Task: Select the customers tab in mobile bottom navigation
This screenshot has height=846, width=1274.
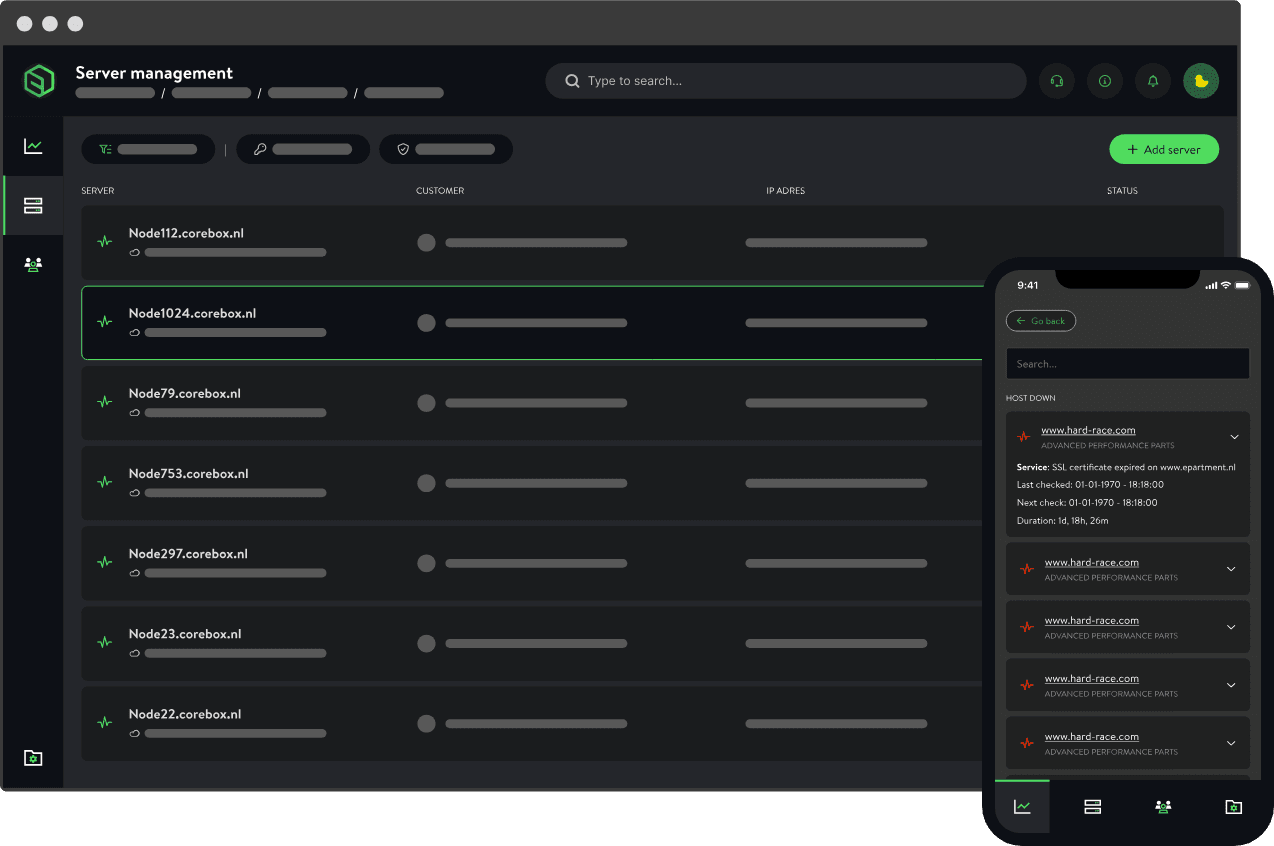Action: [1162, 807]
